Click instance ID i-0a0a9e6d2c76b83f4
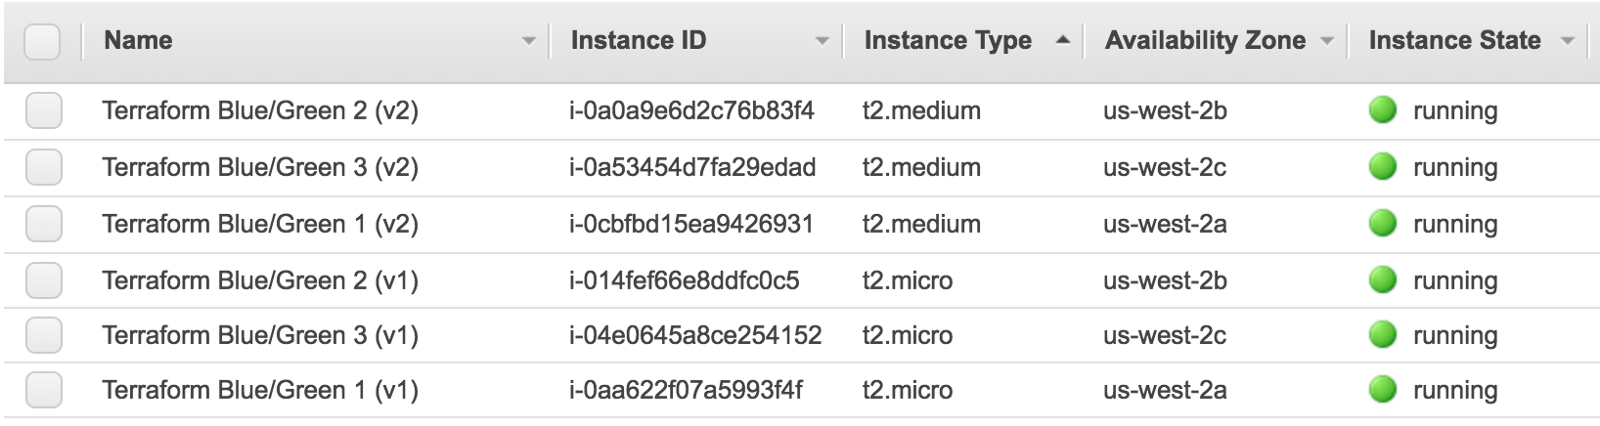This screenshot has width=1600, height=426. click(x=691, y=110)
